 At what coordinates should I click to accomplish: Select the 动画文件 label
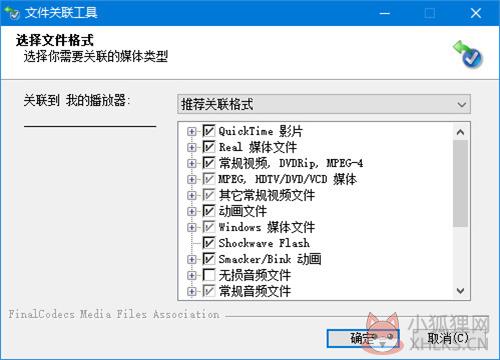[243, 211]
